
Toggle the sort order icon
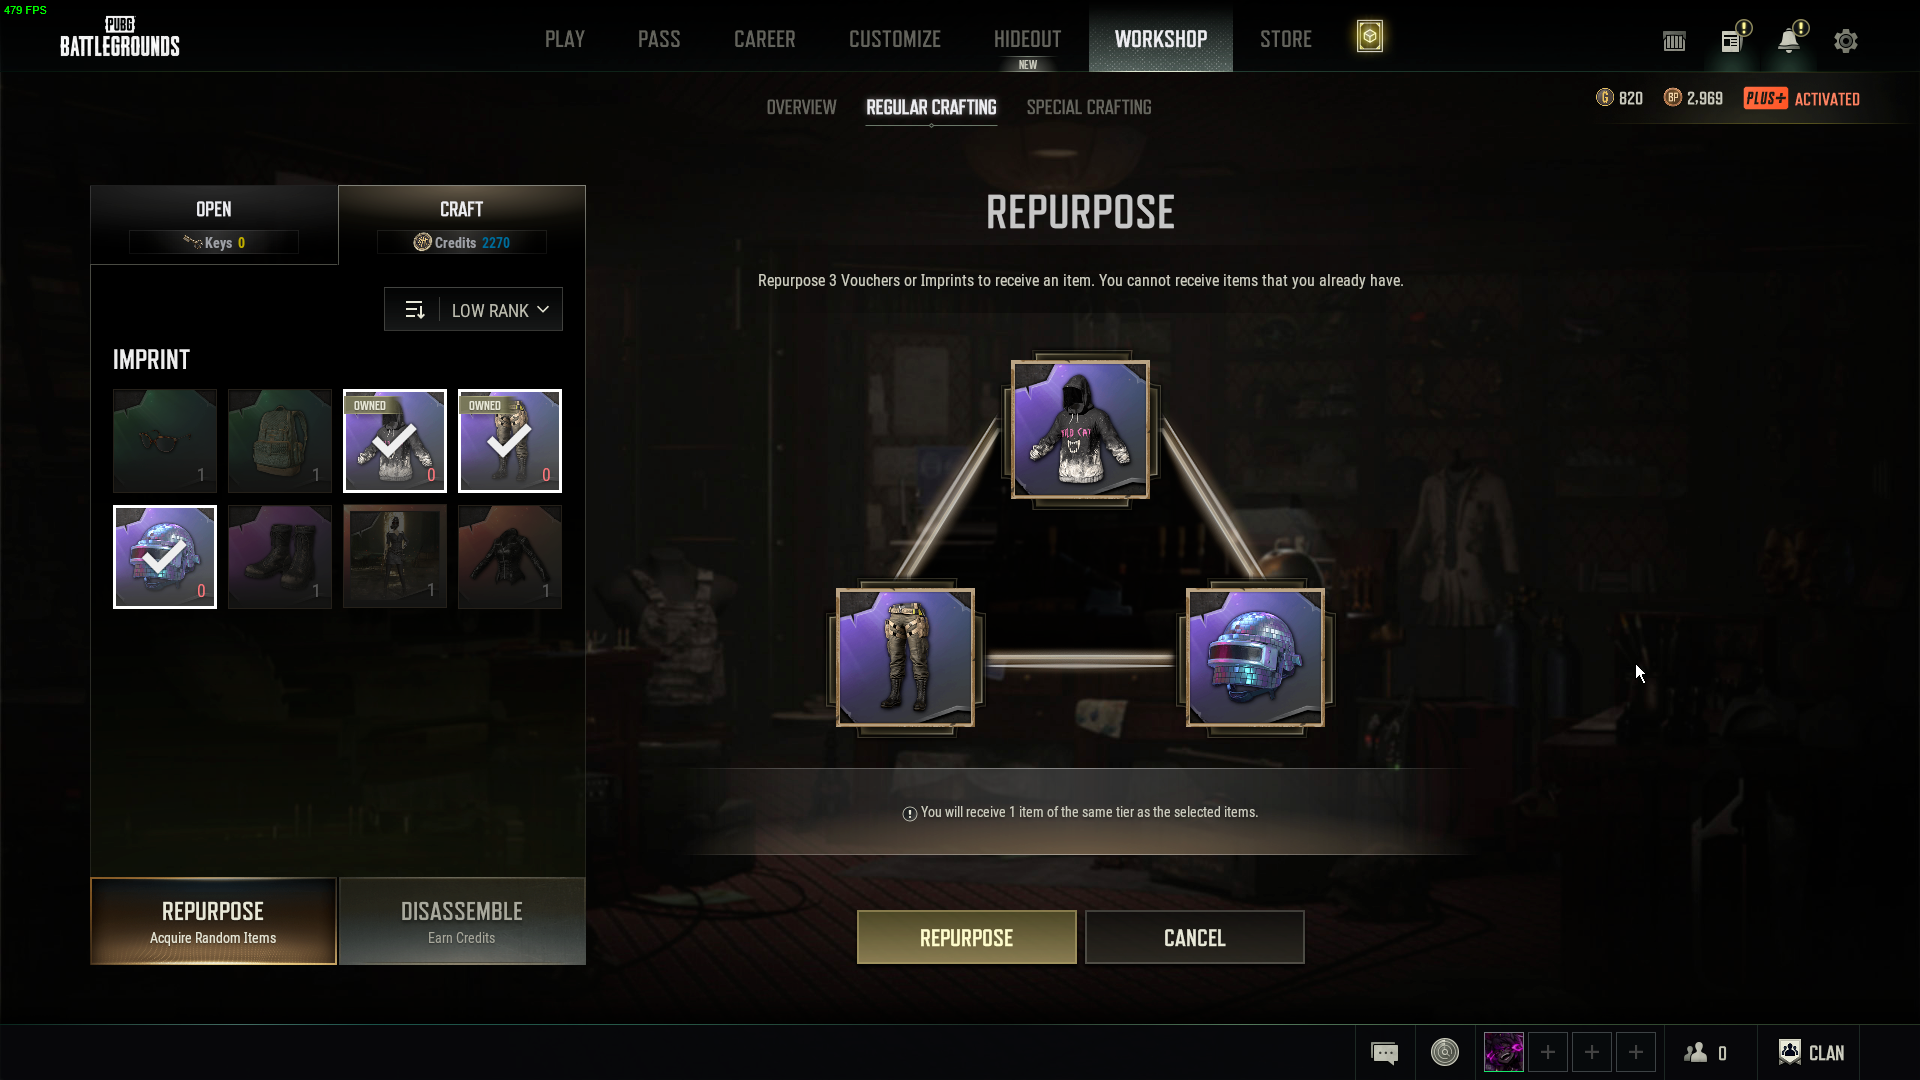tap(414, 310)
